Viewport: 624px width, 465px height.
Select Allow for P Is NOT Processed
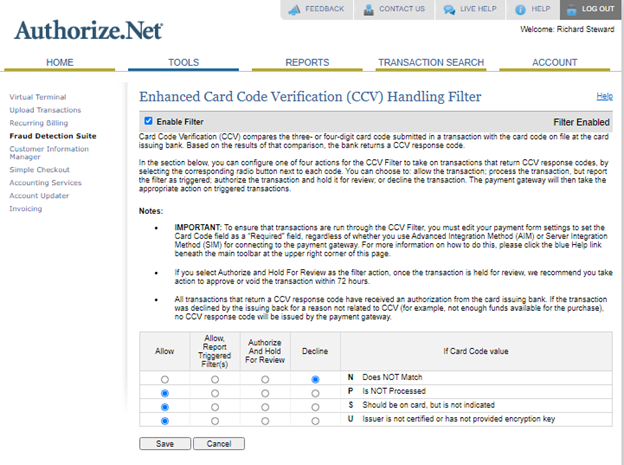click(165, 393)
